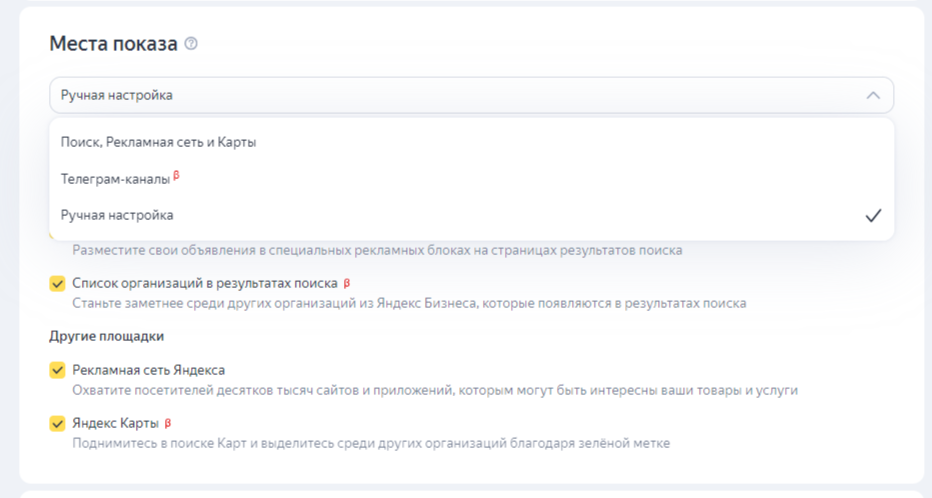The image size is (932, 498).
Task: Uncheck Список организаций в результатах поиска
Action: point(57,283)
